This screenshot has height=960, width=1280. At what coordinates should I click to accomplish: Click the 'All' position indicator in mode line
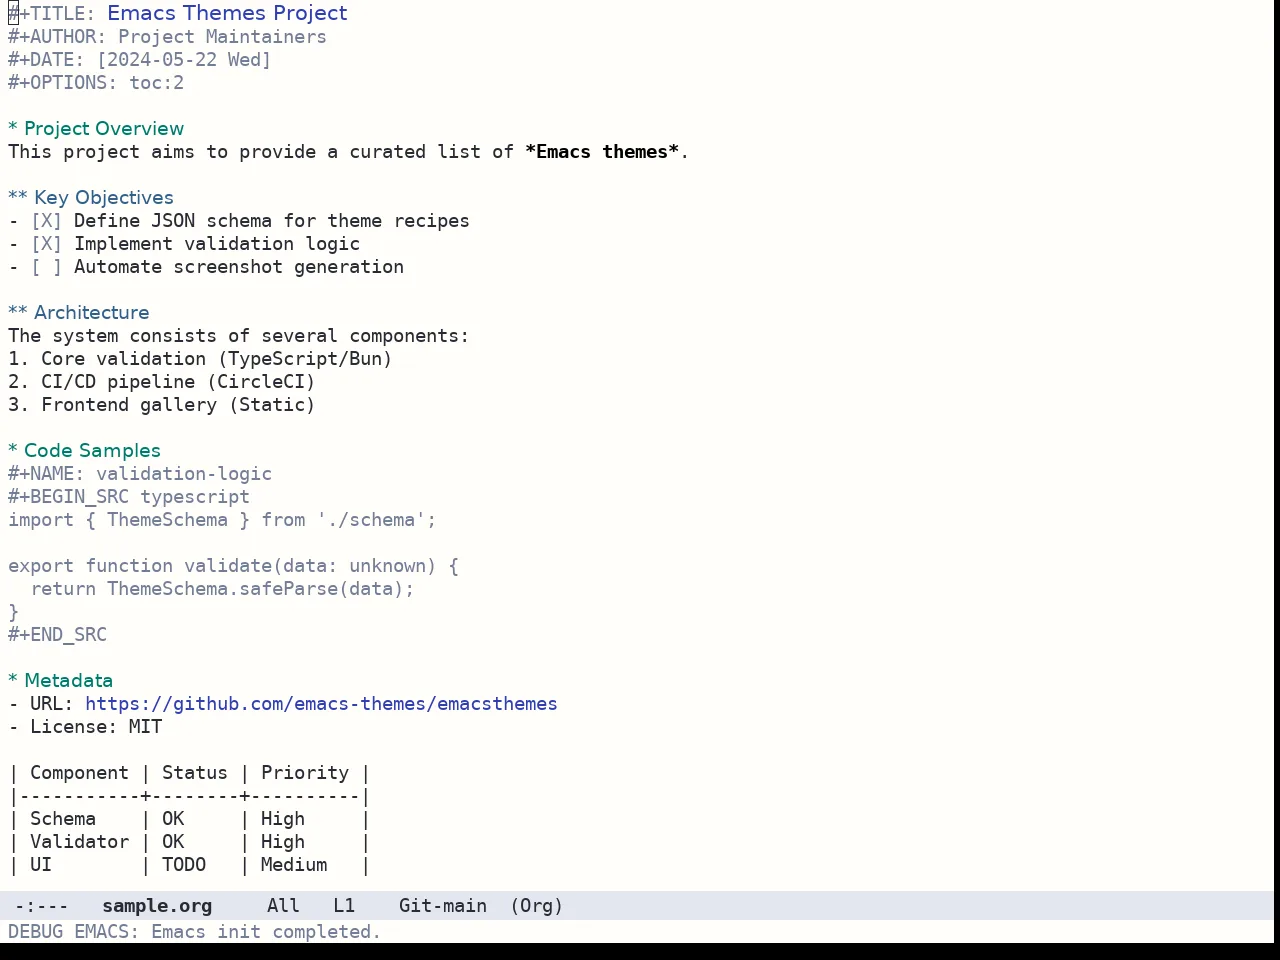point(283,906)
